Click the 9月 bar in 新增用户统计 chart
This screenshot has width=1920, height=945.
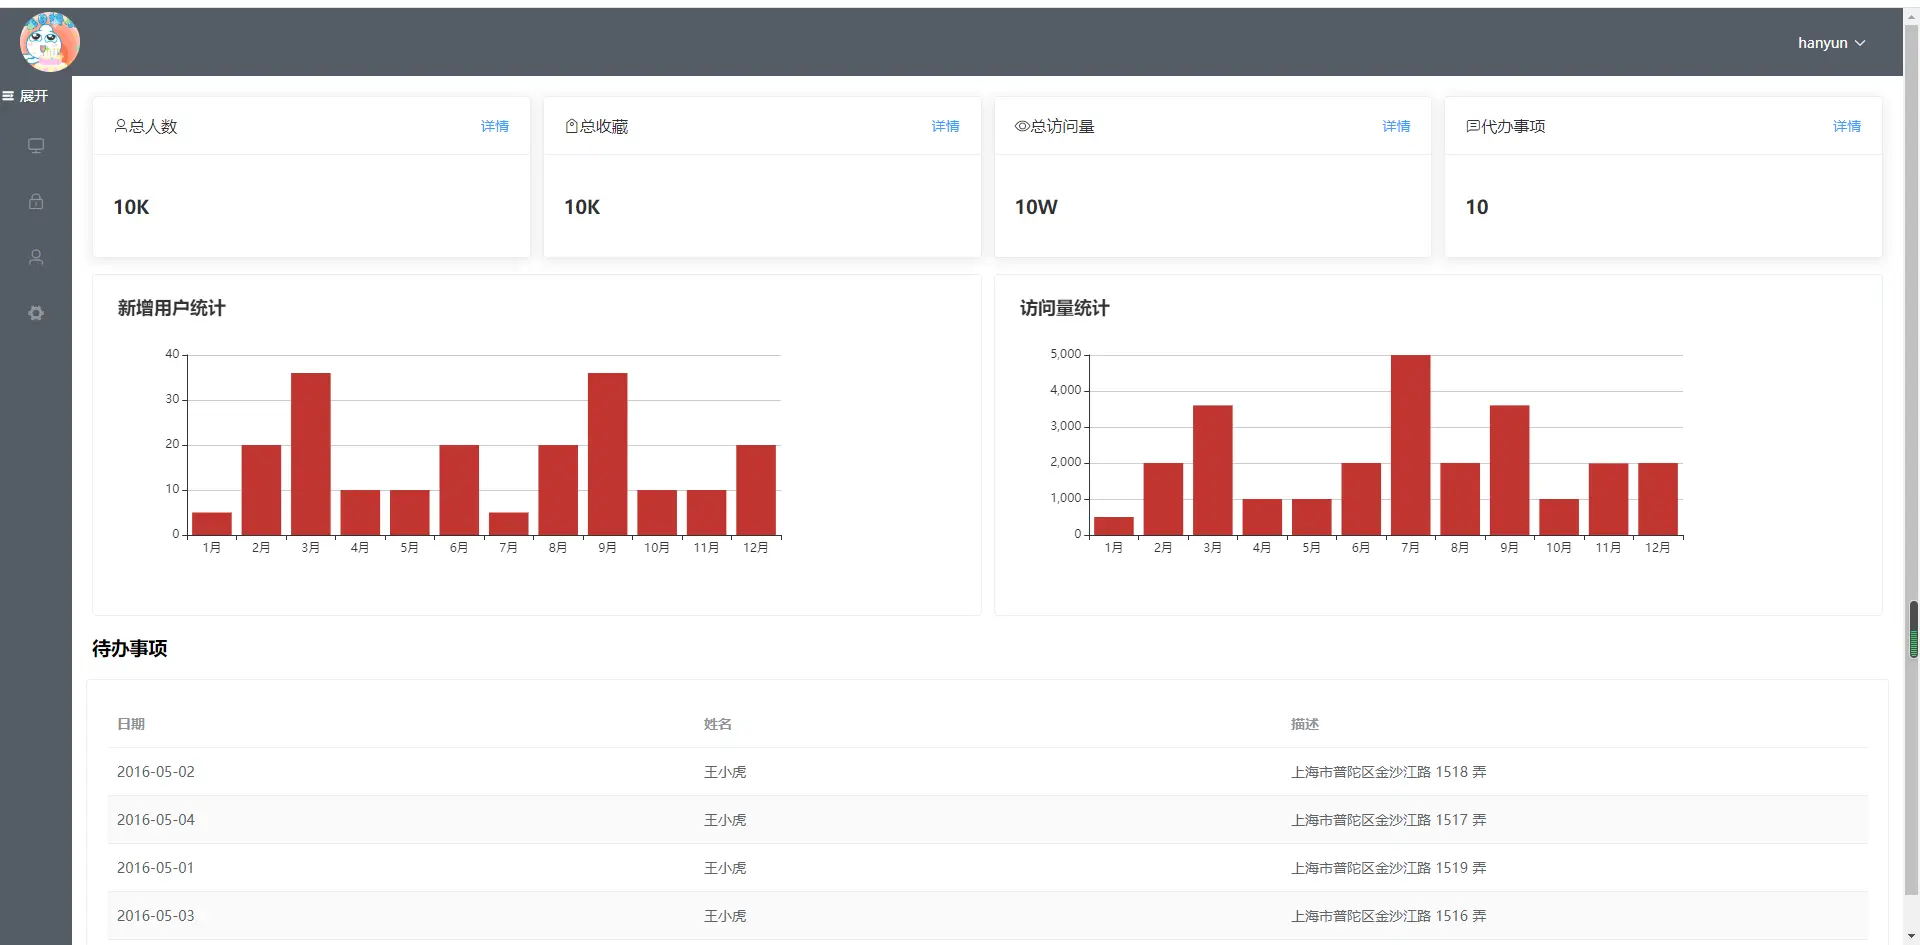tap(608, 454)
